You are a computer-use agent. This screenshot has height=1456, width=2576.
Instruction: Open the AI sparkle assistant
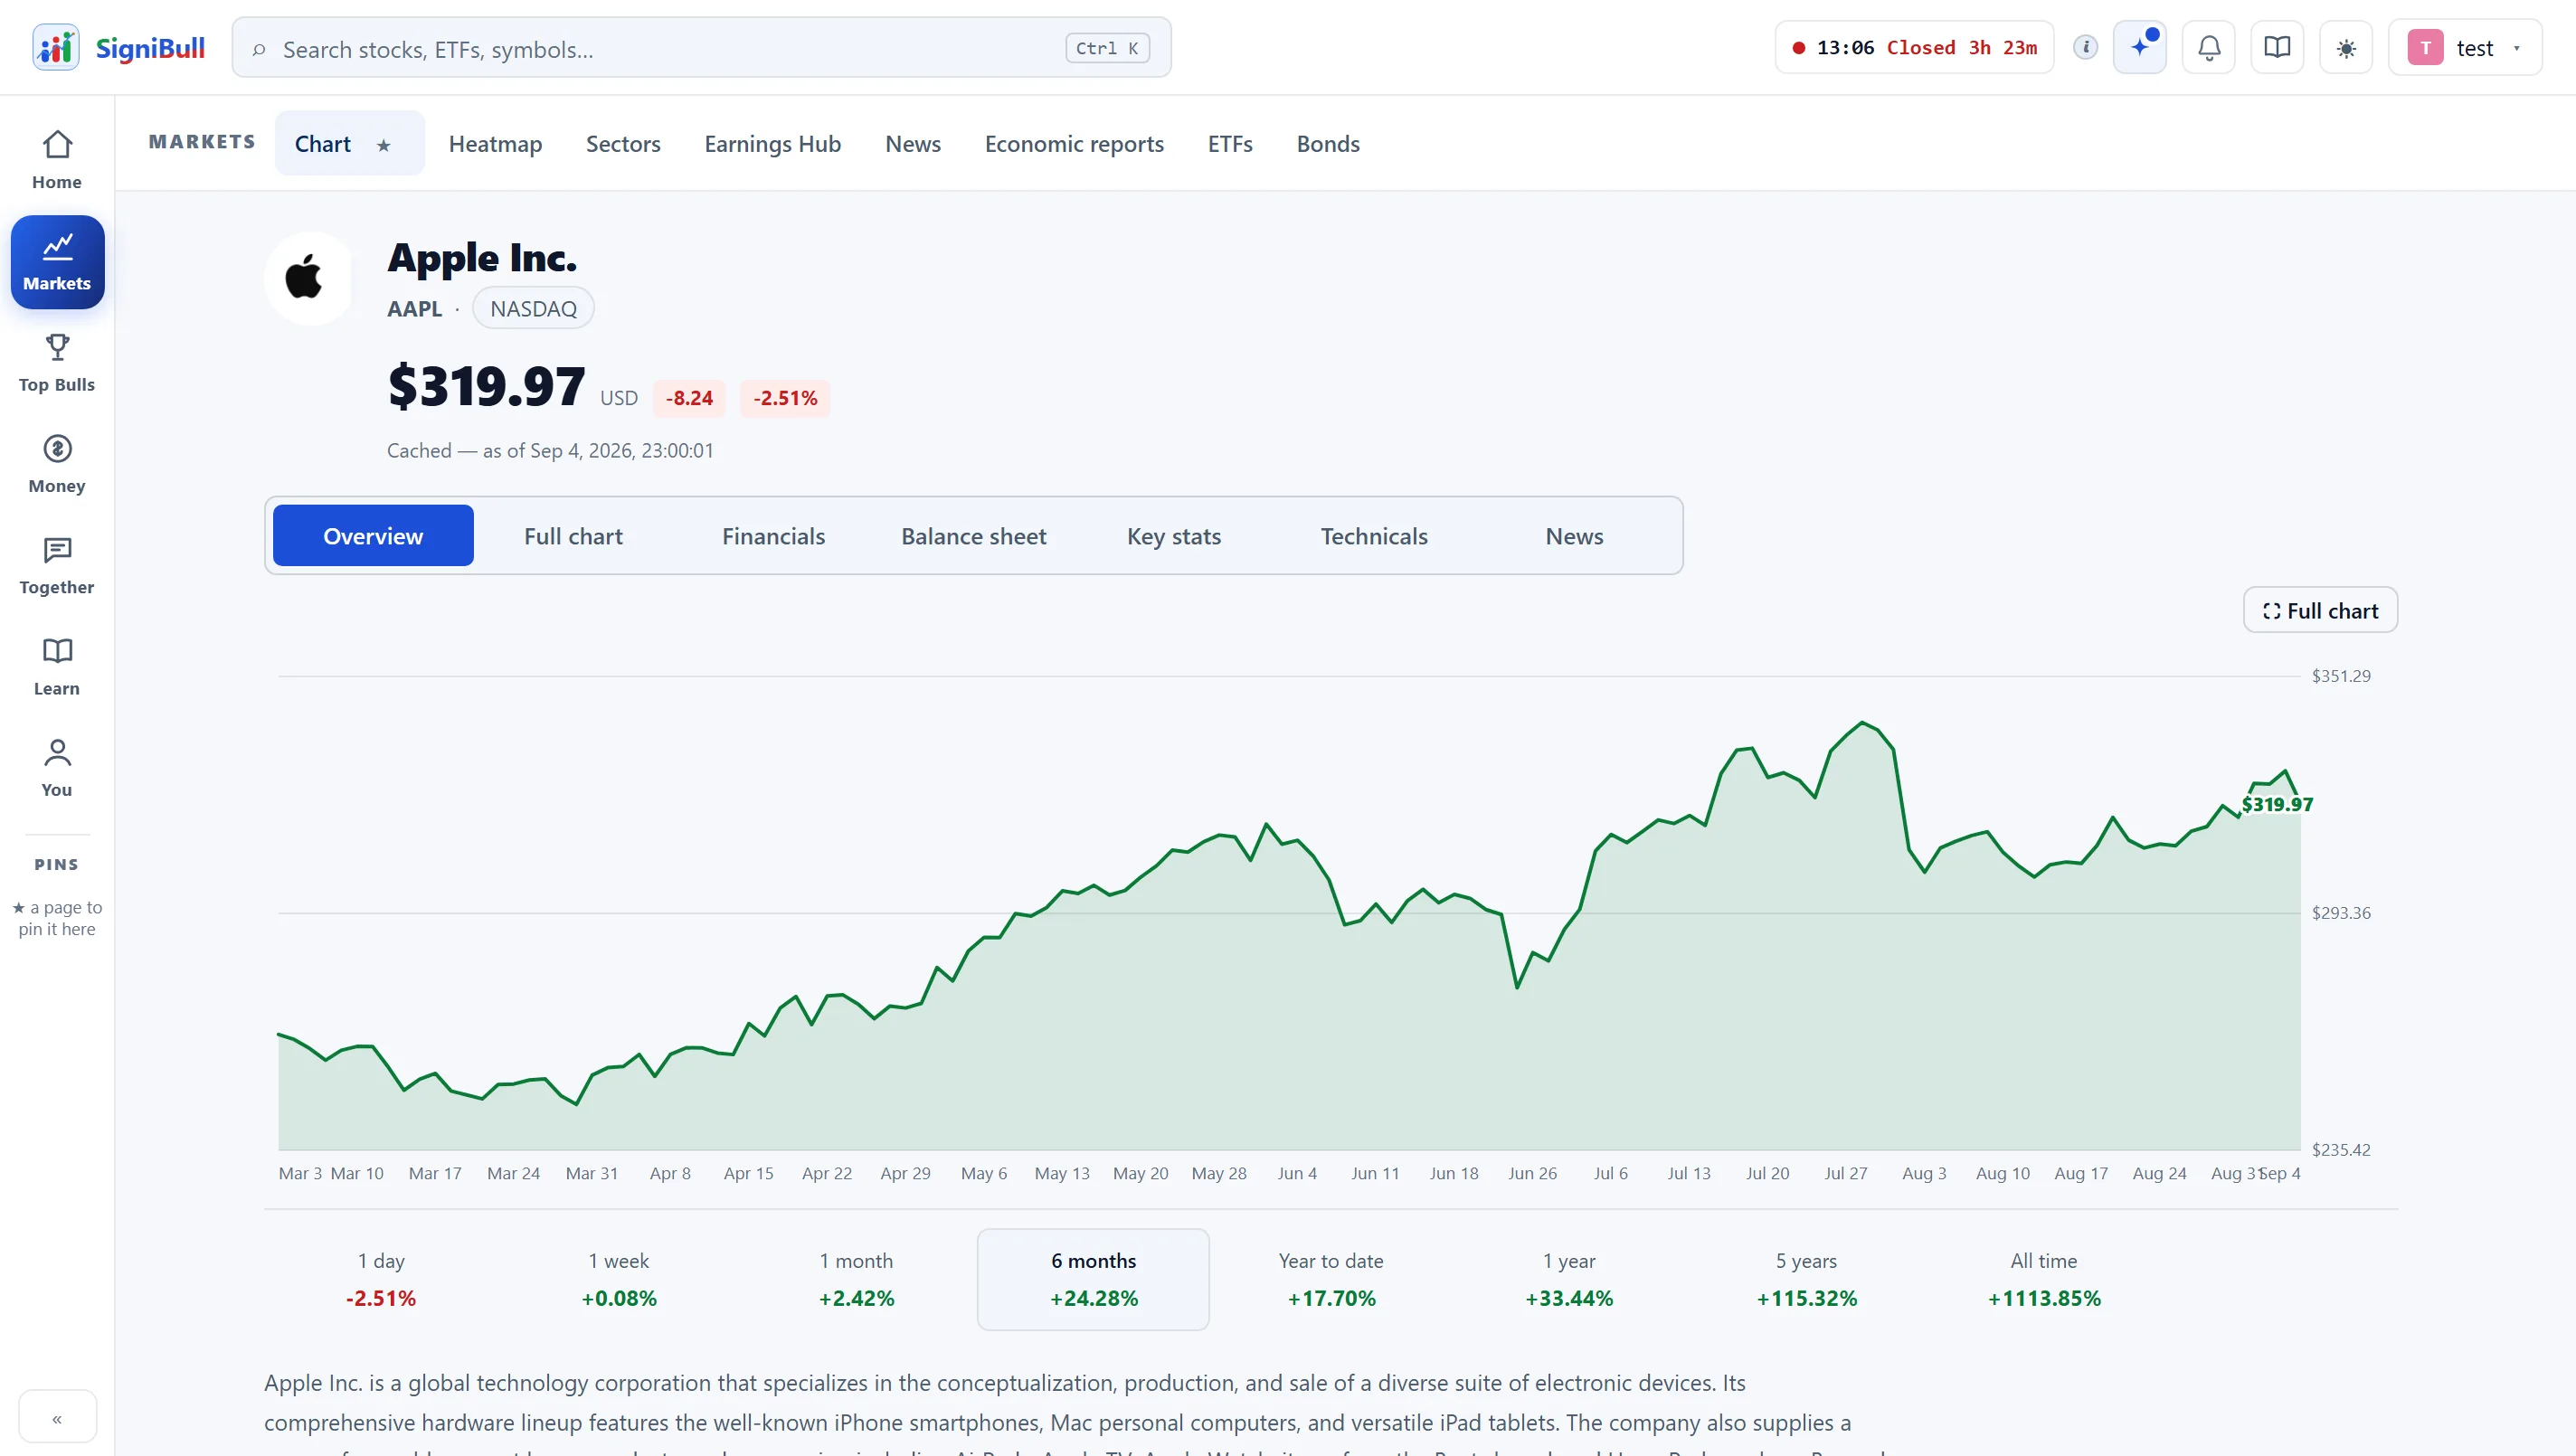tap(2140, 47)
